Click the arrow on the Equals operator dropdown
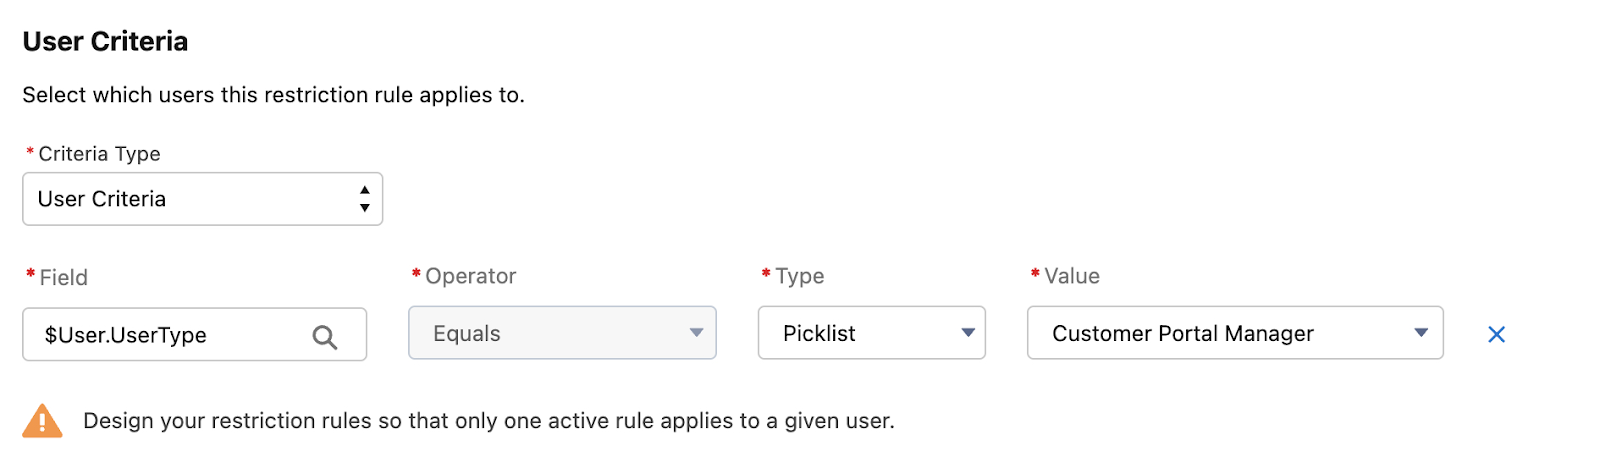Screen dimensions: 1600x457 pyautogui.click(x=696, y=333)
